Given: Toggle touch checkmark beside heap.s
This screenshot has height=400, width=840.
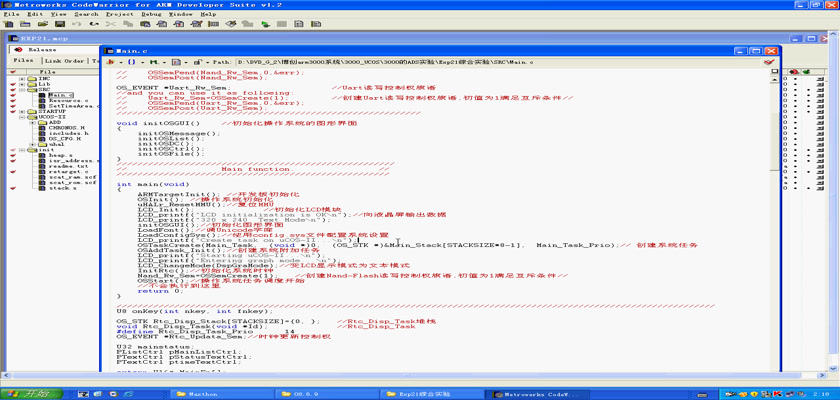Looking at the screenshot, I should pyautogui.click(x=13, y=155).
